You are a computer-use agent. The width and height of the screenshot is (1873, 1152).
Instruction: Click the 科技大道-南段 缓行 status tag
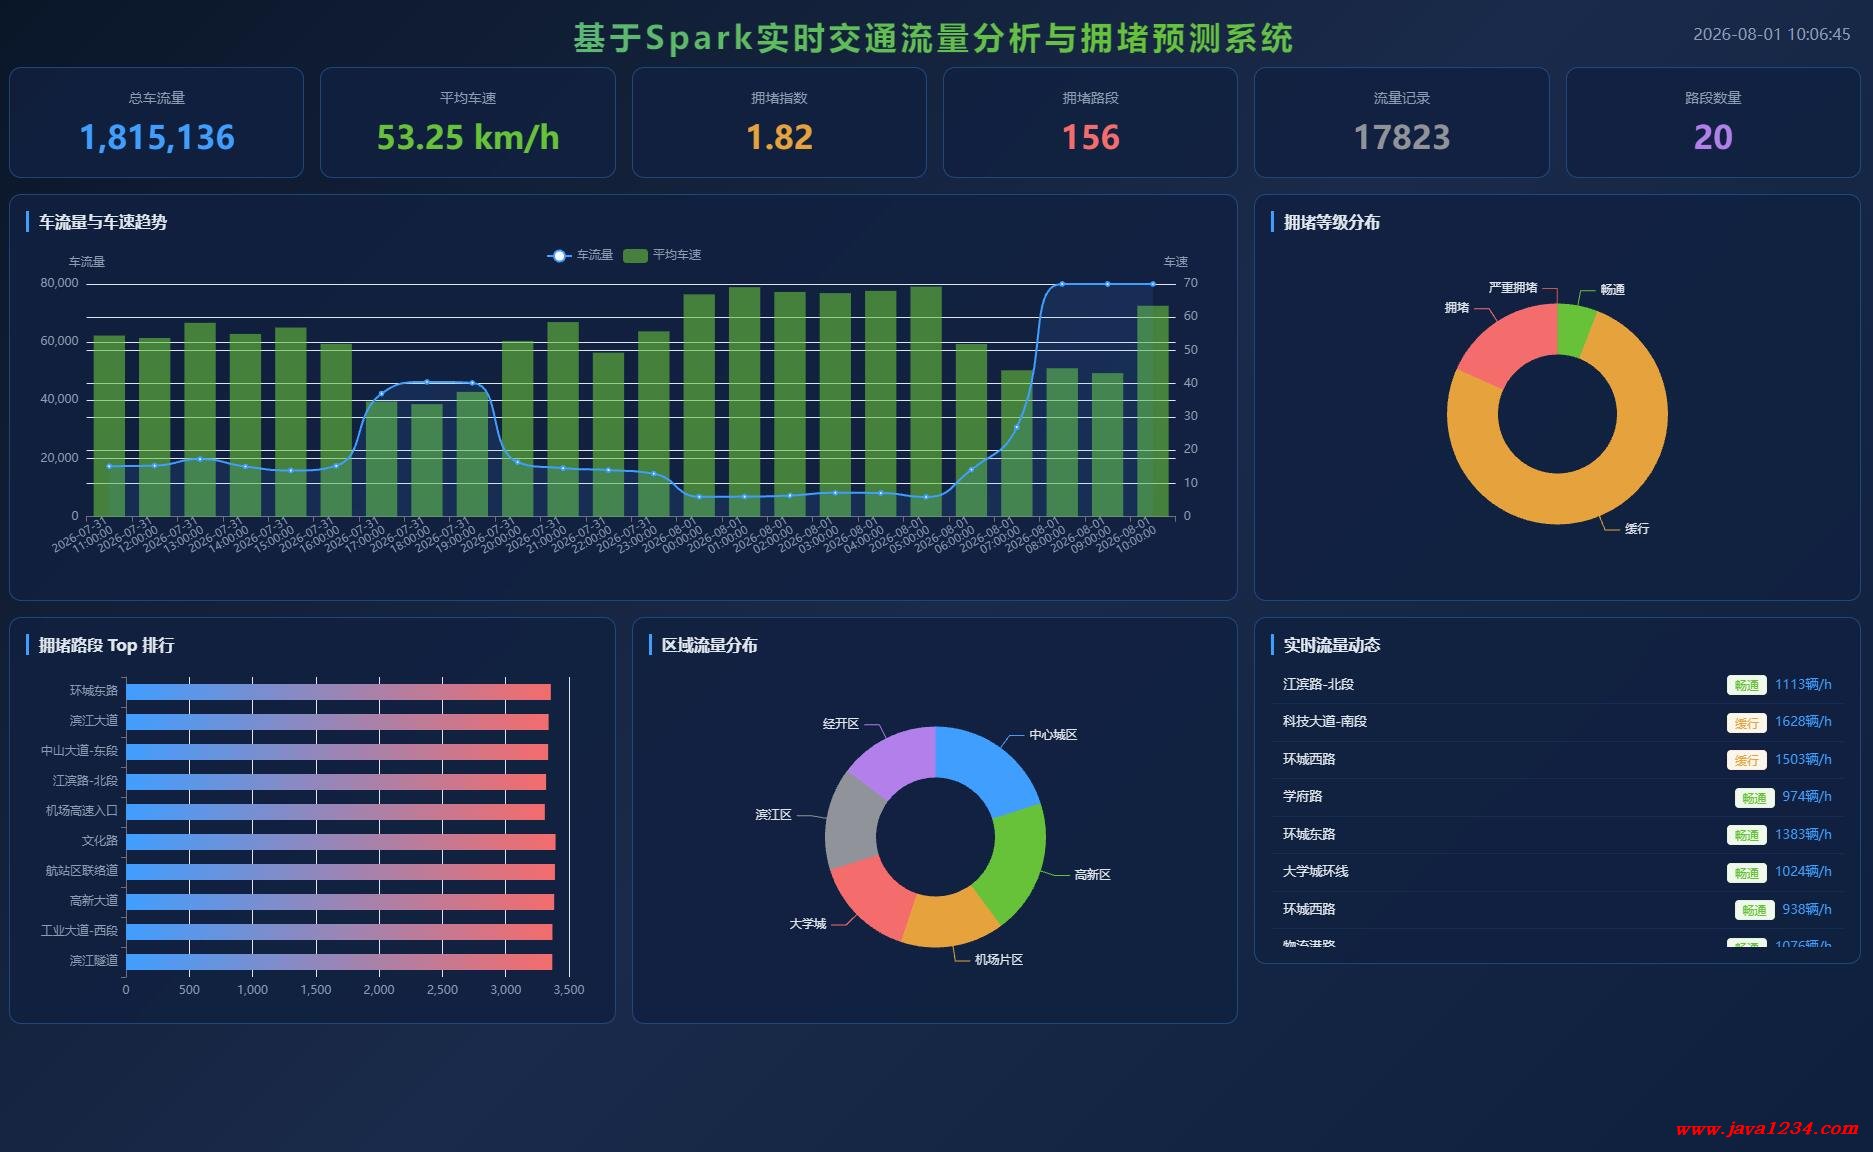pos(1746,722)
